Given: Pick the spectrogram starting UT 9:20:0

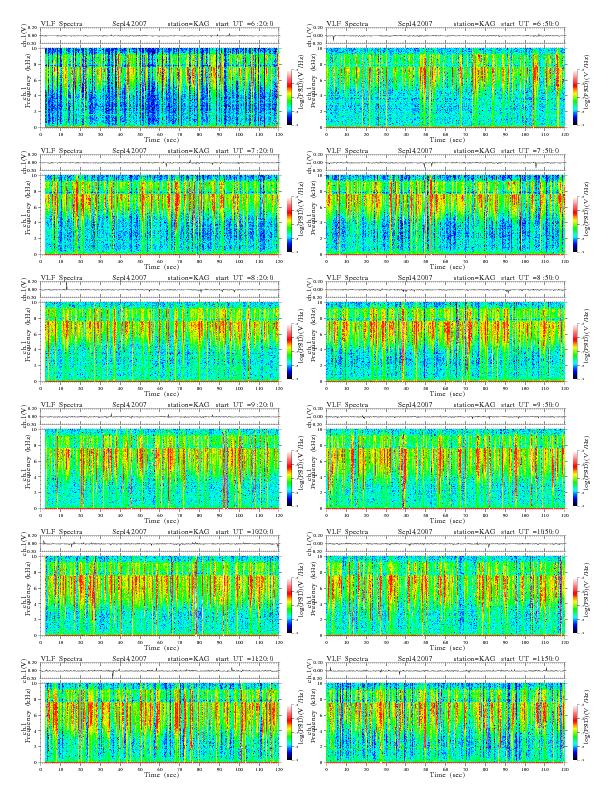Looking at the screenshot, I should coord(160,469).
